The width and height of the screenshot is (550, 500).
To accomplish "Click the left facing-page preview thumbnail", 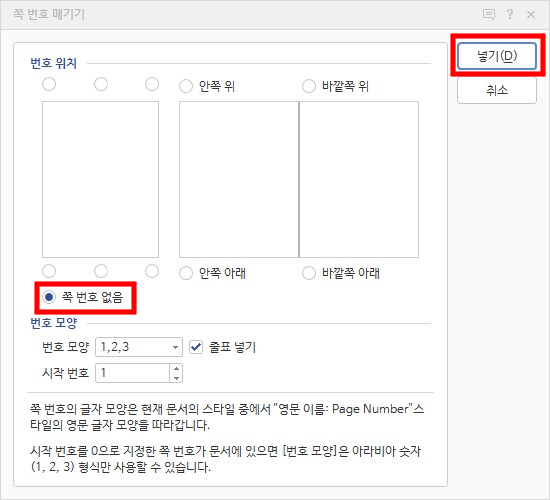I will (239, 179).
